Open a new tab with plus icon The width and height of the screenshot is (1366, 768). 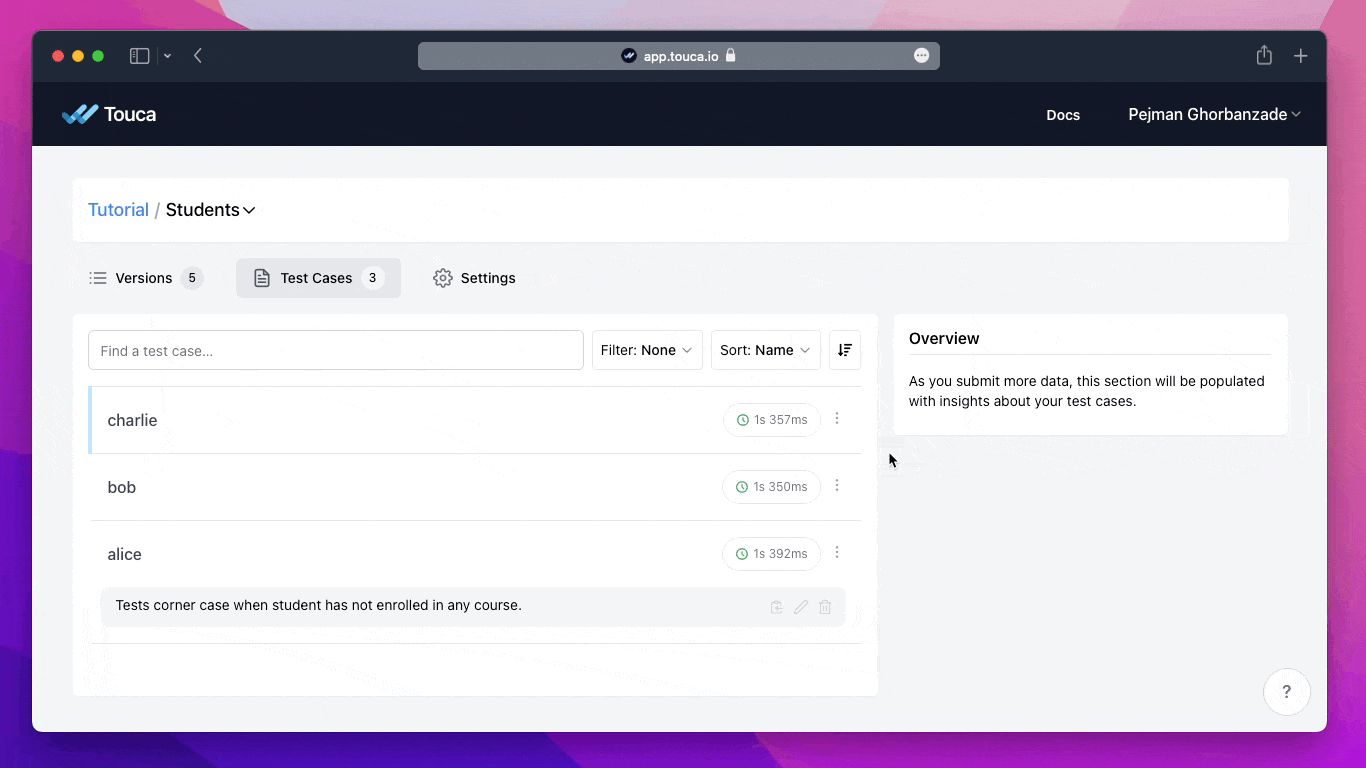pyautogui.click(x=1300, y=56)
